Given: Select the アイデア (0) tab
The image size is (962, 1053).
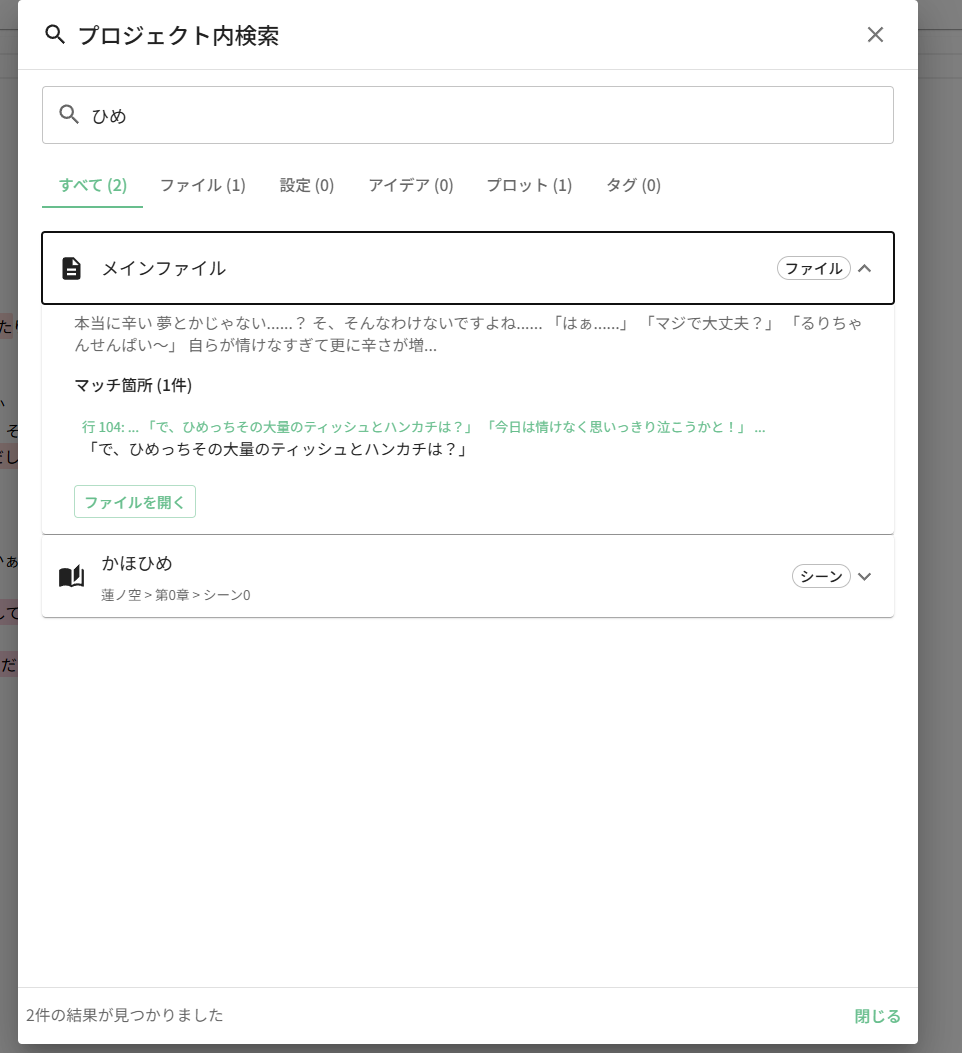Looking at the screenshot, I should coord(410,185).
